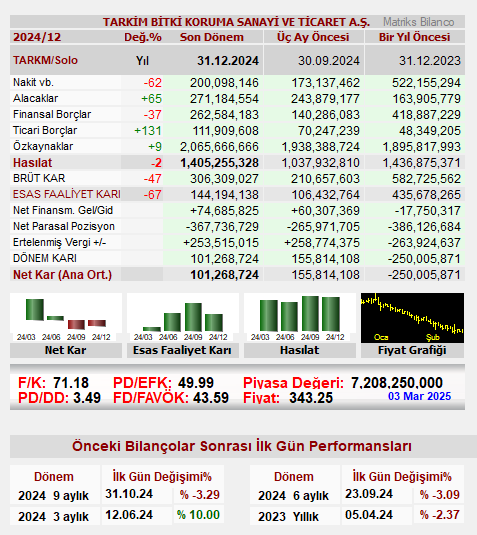Select the 2023 Yıllık period row
477x535 pixels.
tap(288, 517)
